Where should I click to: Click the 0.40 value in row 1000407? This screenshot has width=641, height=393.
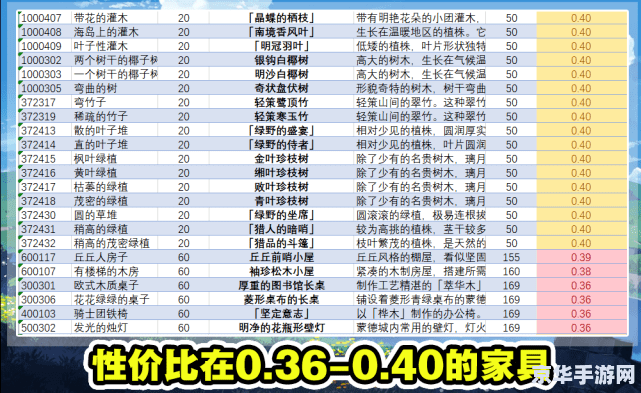[581, 18]
